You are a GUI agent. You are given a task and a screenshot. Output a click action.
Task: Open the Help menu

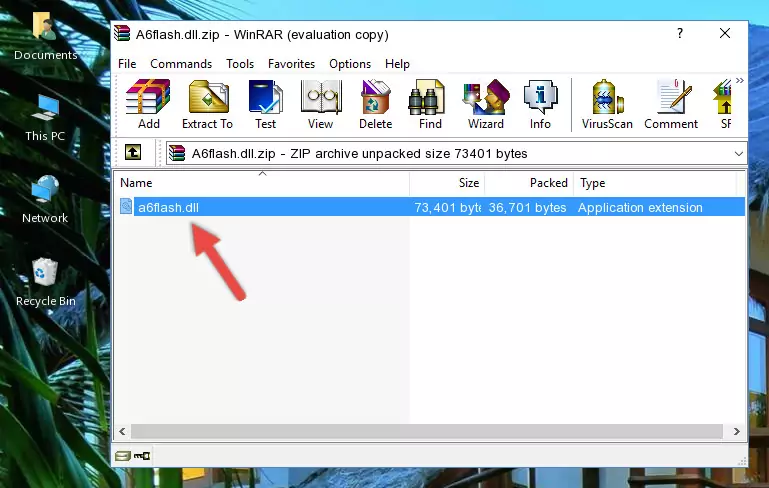[397, 64]
